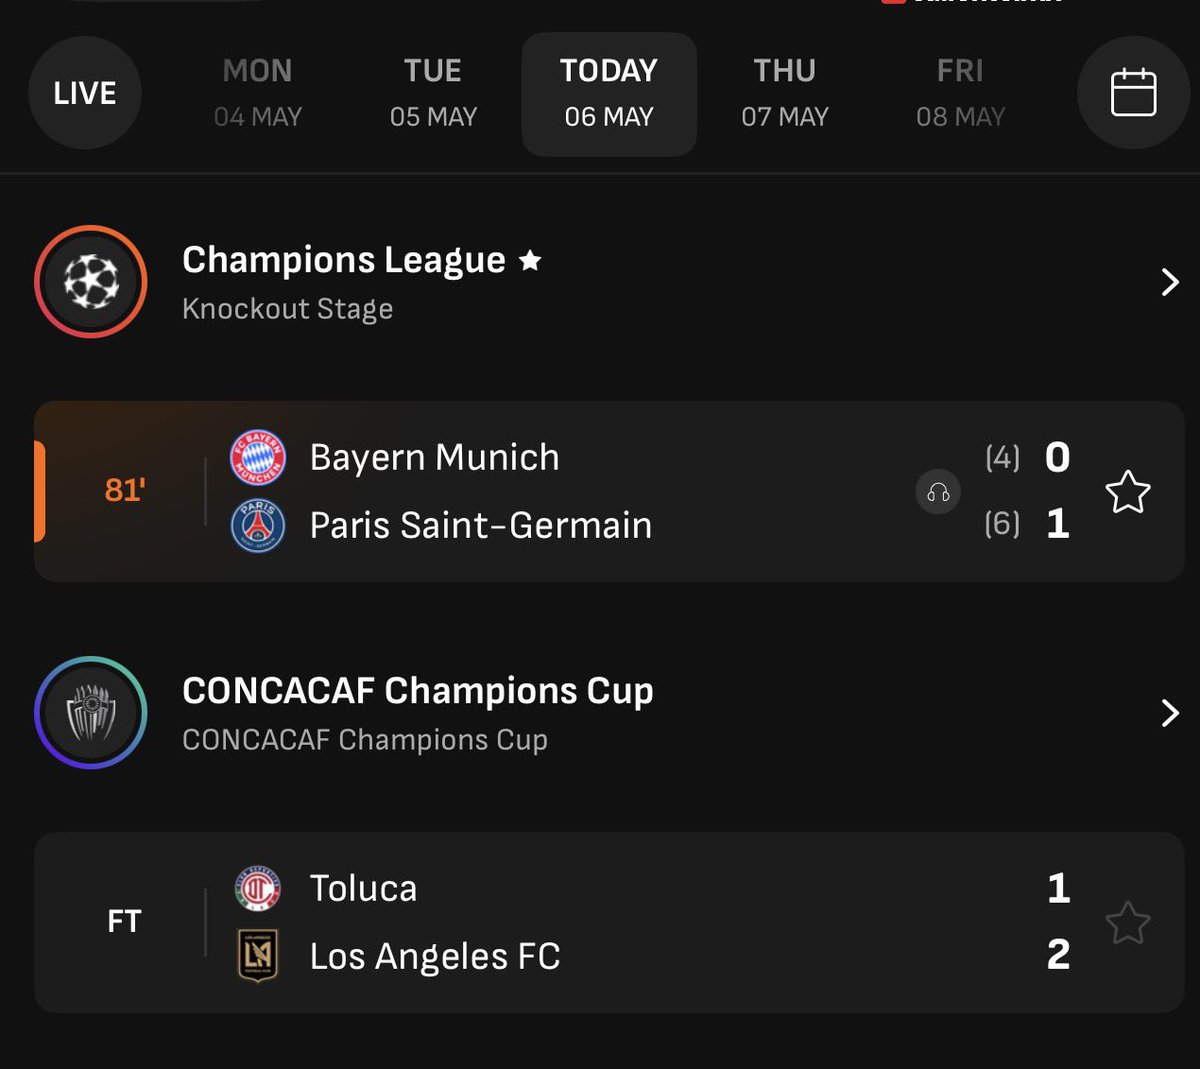Select the MON 04 MAY tab
Viewport: 1200px width, 1069px height.
pyautogui.click(x=258, y=93)
